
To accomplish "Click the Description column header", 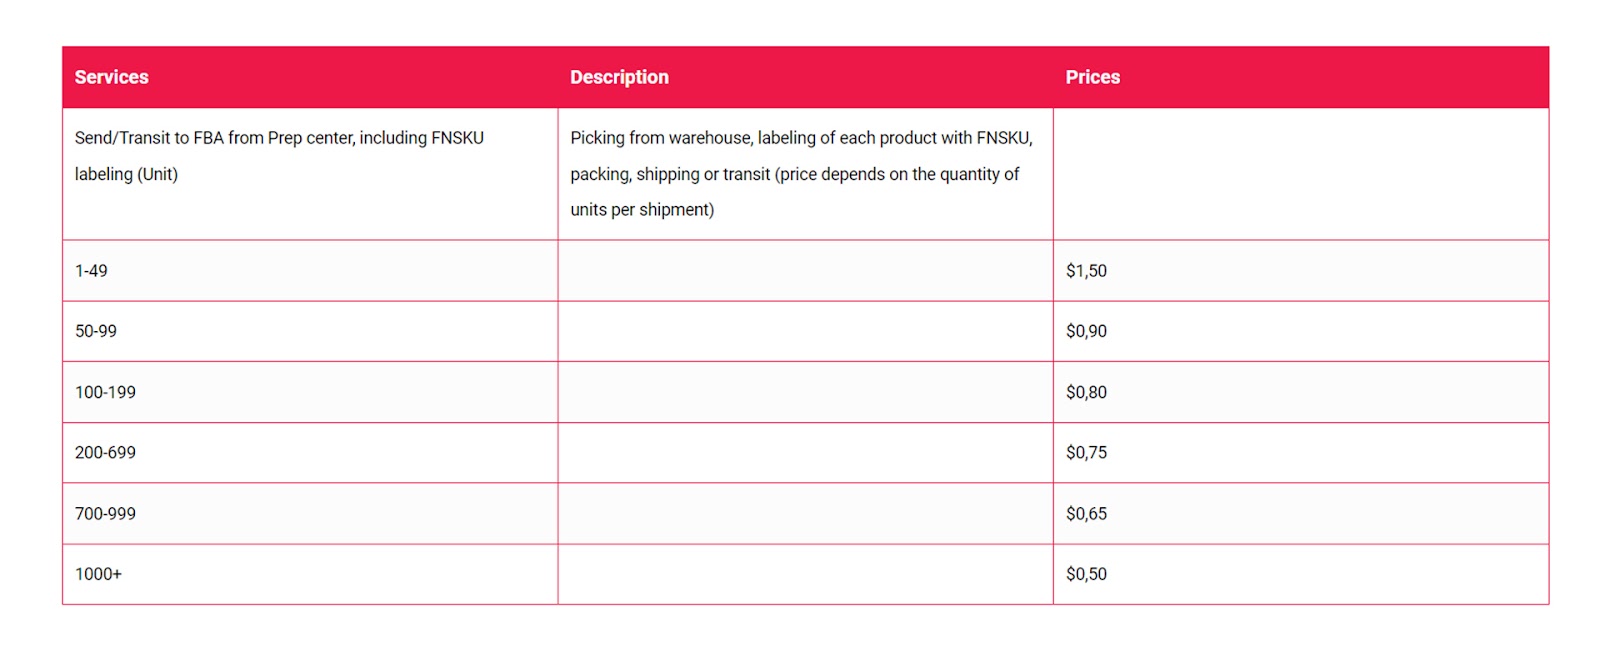I will click(619, 77).
